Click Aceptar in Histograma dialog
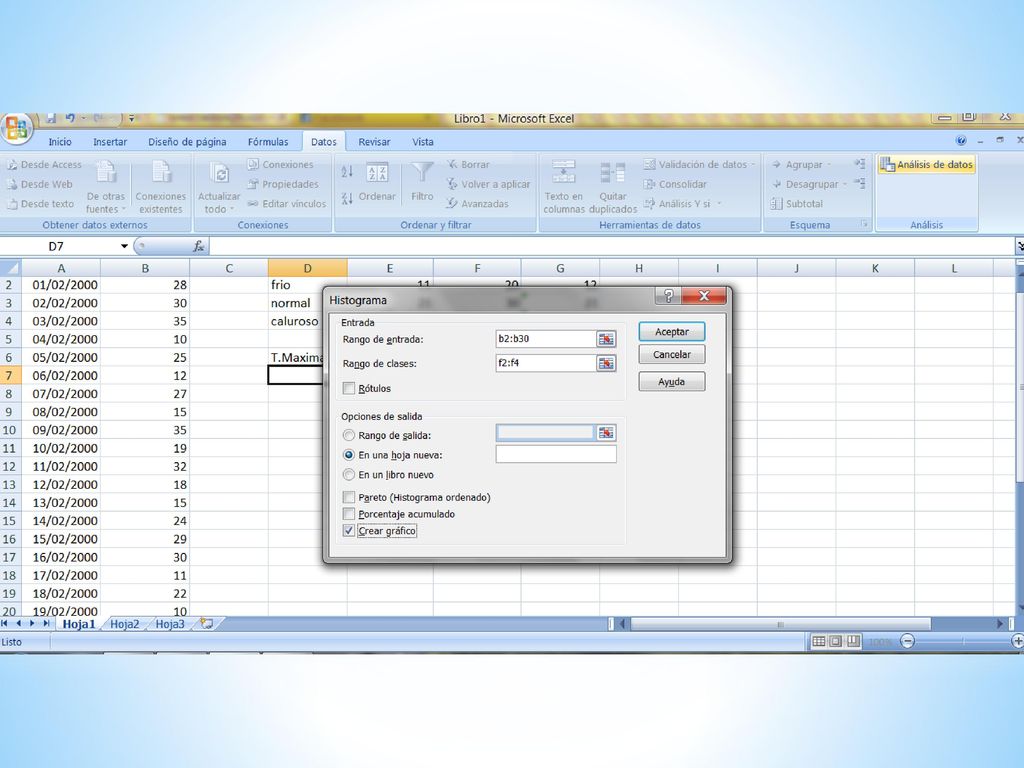The image size is (1024, 768). pyautogui.click(x=671, y=332)
